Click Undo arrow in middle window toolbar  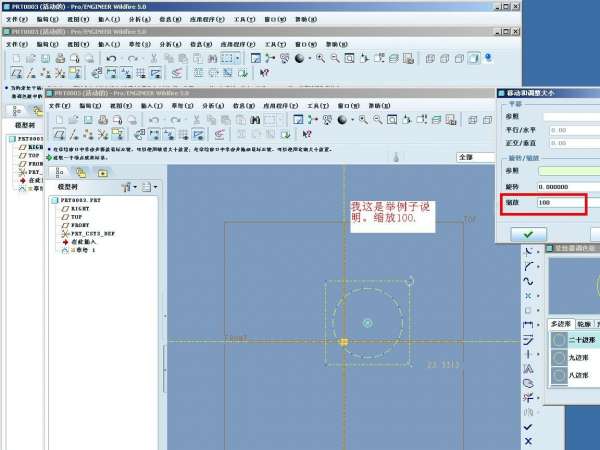coord(111,59)
